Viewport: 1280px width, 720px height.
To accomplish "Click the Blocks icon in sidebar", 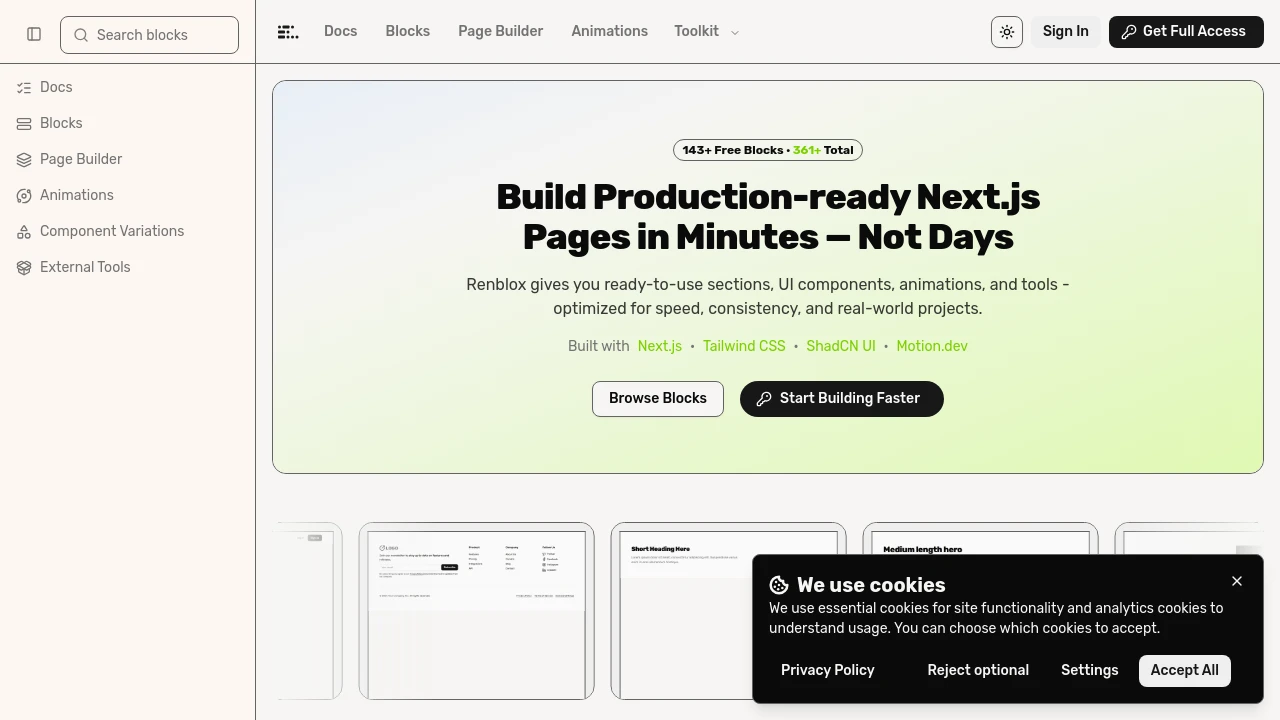I will click(x=24, y=124).
